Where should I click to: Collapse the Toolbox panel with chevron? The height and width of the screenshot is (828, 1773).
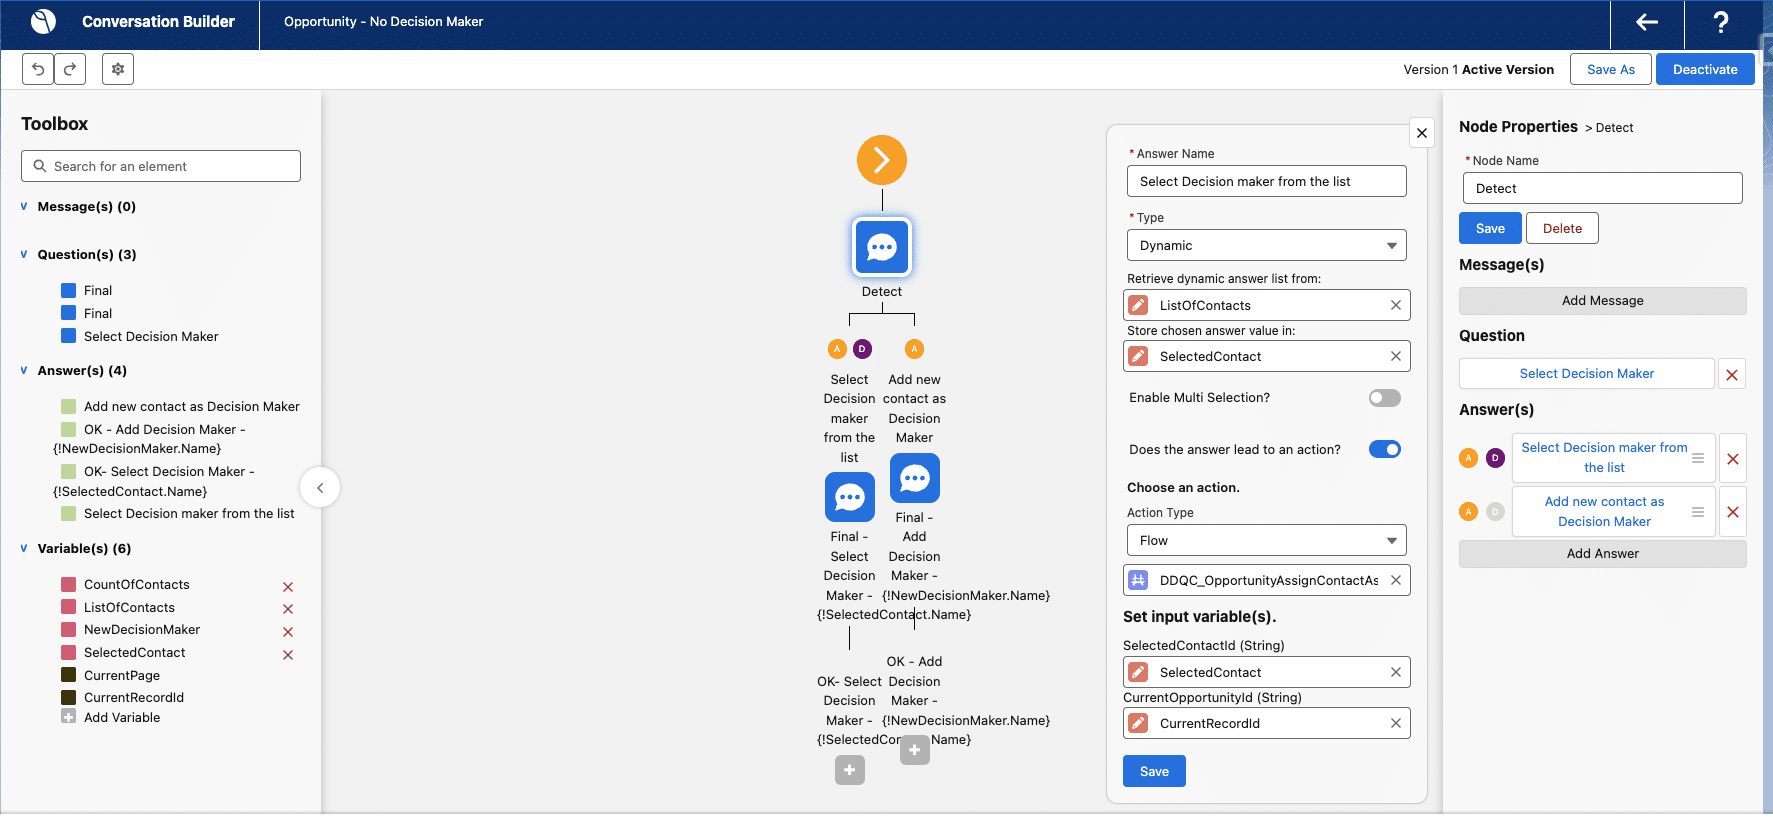tap(320, 488)
